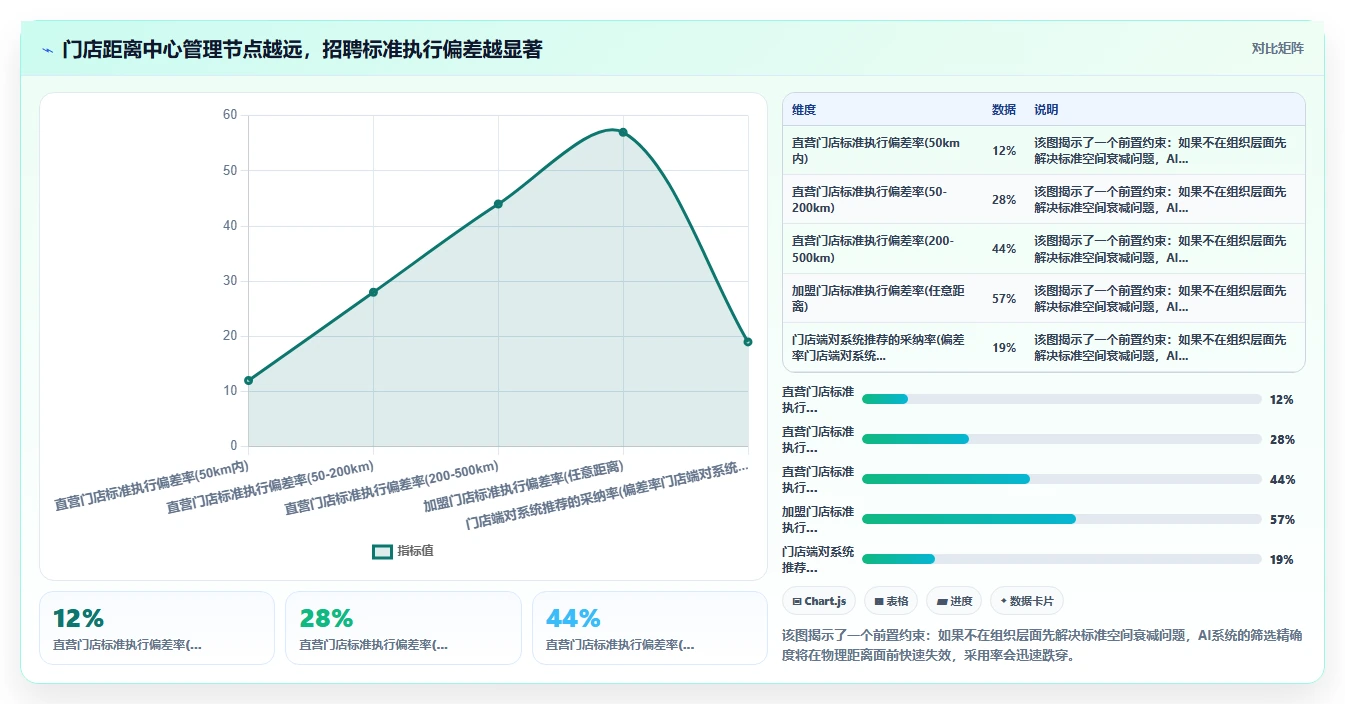Click x-axis label 门店端对系统推荐的采纳率
The image size is (1345, 704).
pos(607,495)
